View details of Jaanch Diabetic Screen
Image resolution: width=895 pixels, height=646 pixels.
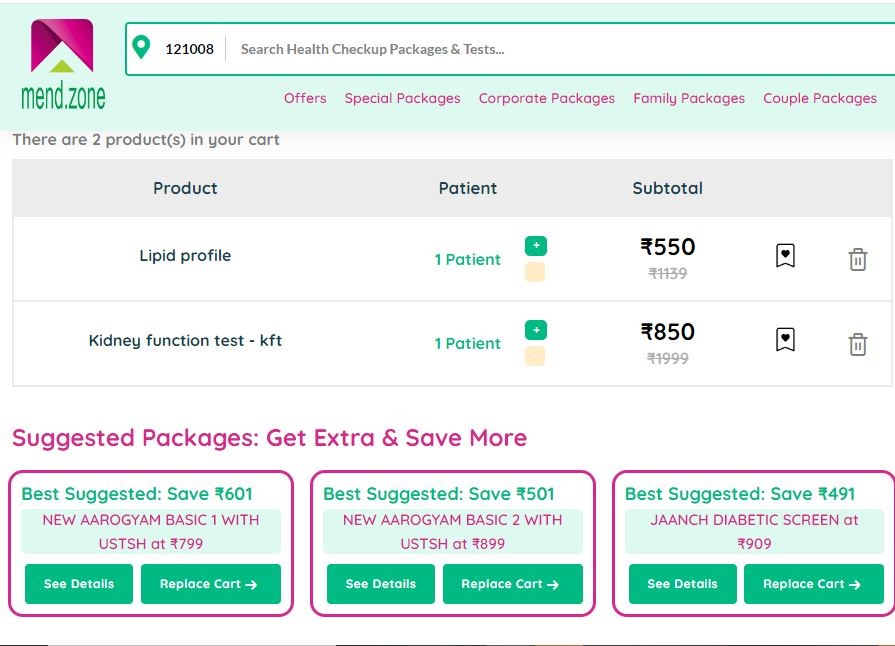pyautogui.click(x=682, y=584)
